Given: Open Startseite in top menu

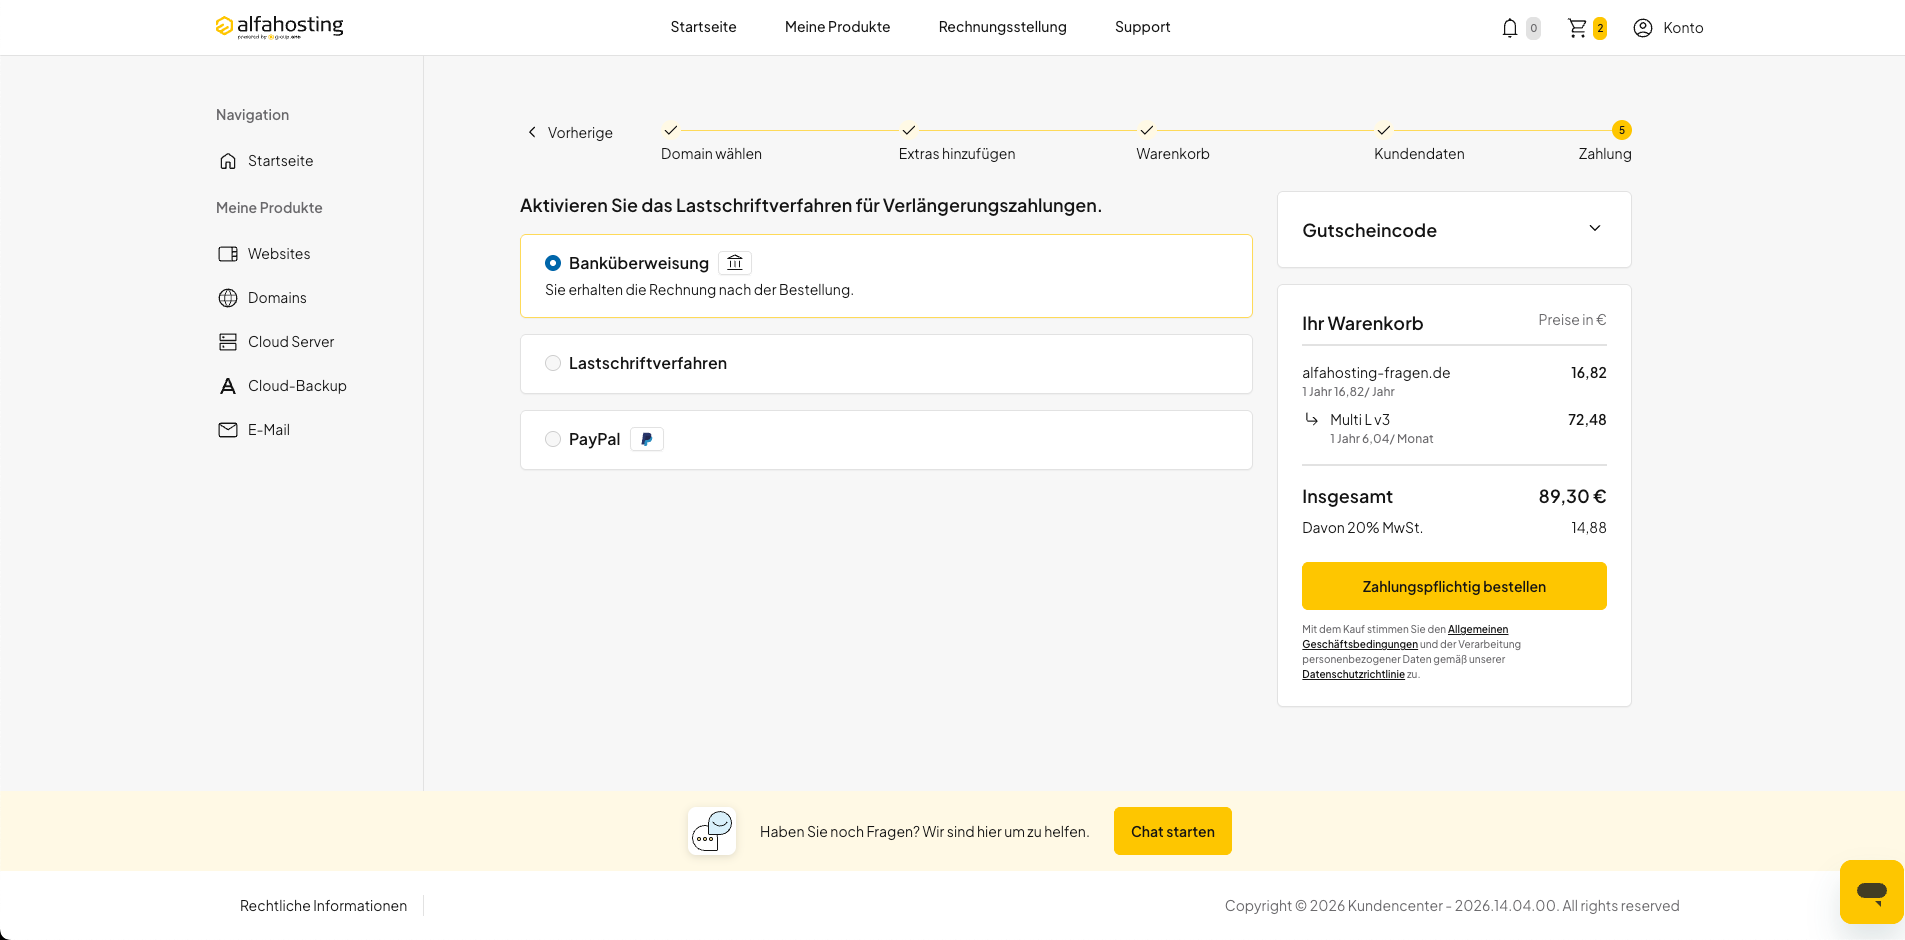Looking at the screenshot, I should 703,27.
